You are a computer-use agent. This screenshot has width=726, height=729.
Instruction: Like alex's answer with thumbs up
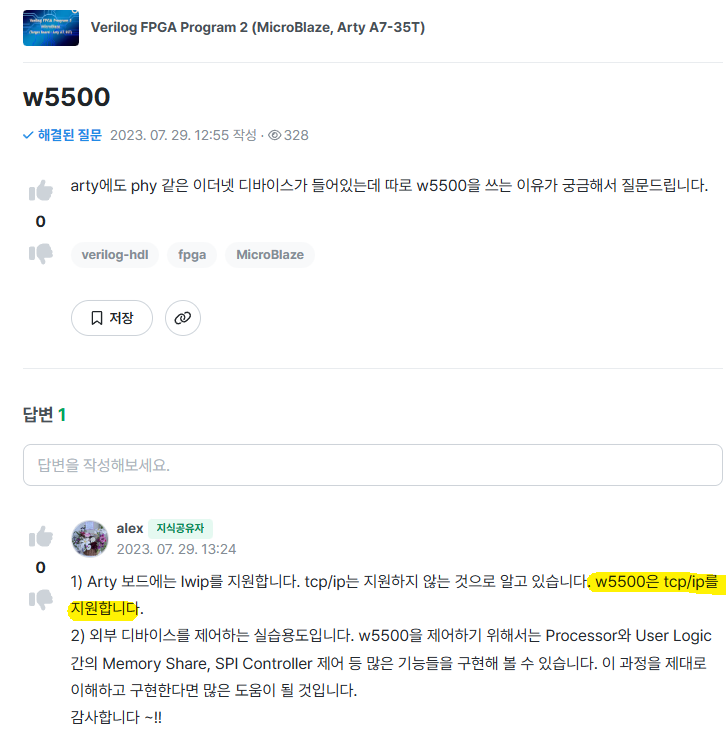(x=41, y=536)
